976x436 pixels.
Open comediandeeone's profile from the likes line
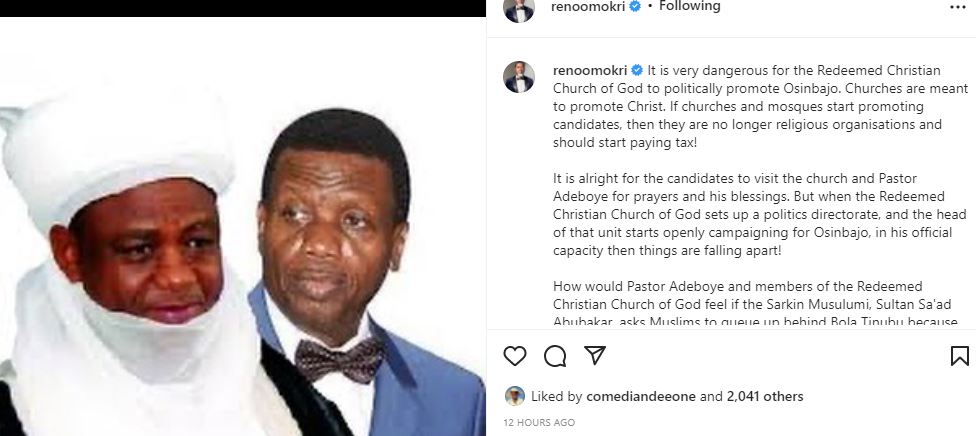point(639,396)
